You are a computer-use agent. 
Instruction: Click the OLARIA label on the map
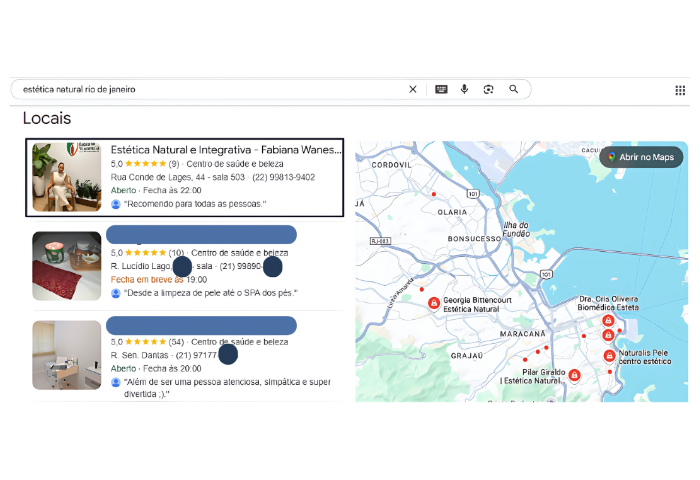tap(452, 212)
